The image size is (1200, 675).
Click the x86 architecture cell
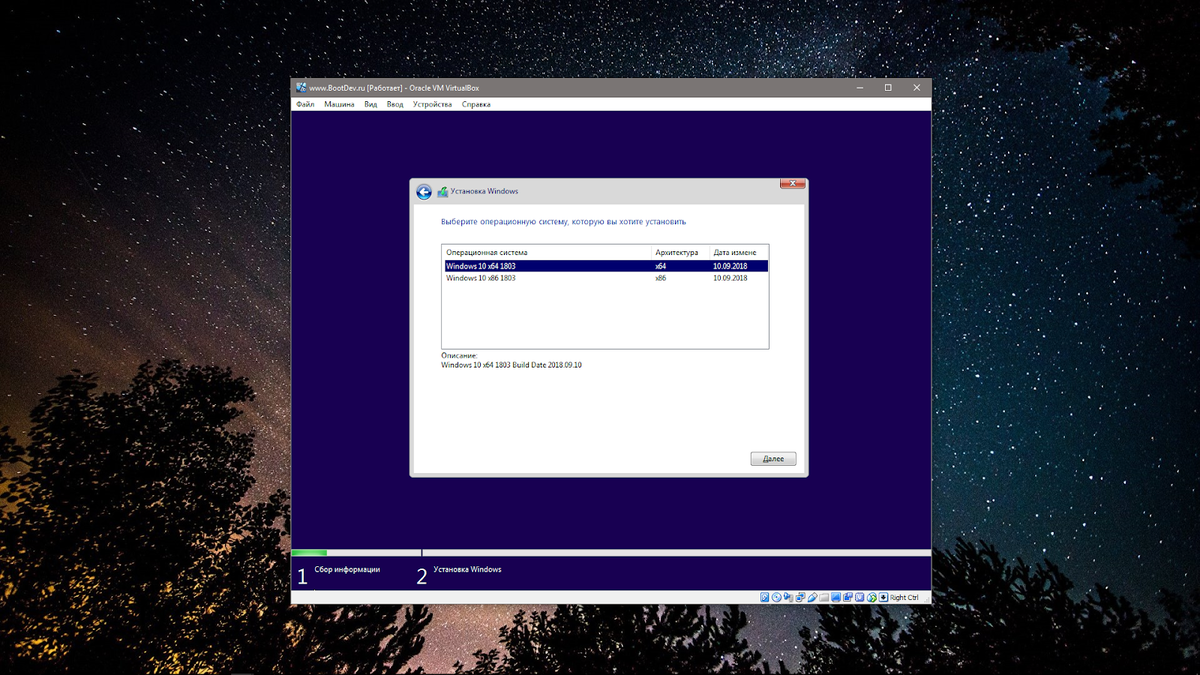(x=661, y=278)
